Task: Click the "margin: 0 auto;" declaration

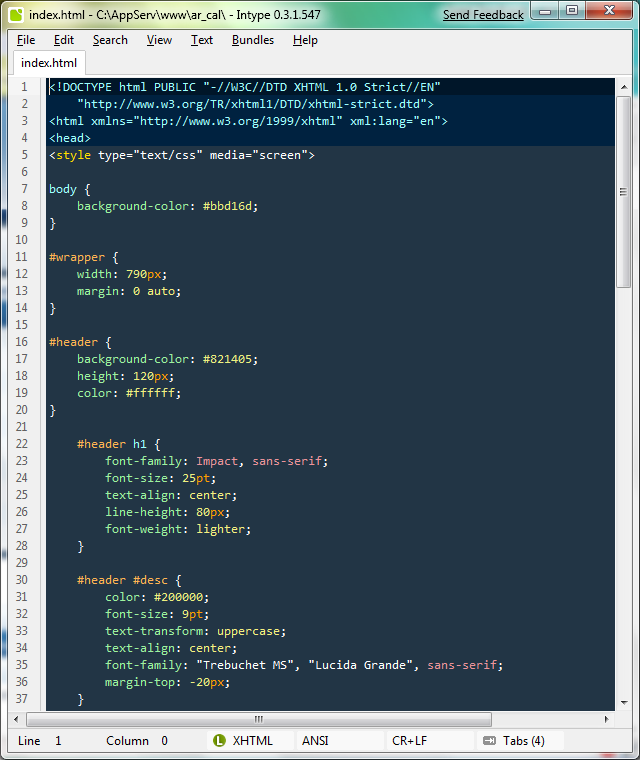Action: pyautogui.click(x=129, y=291)
